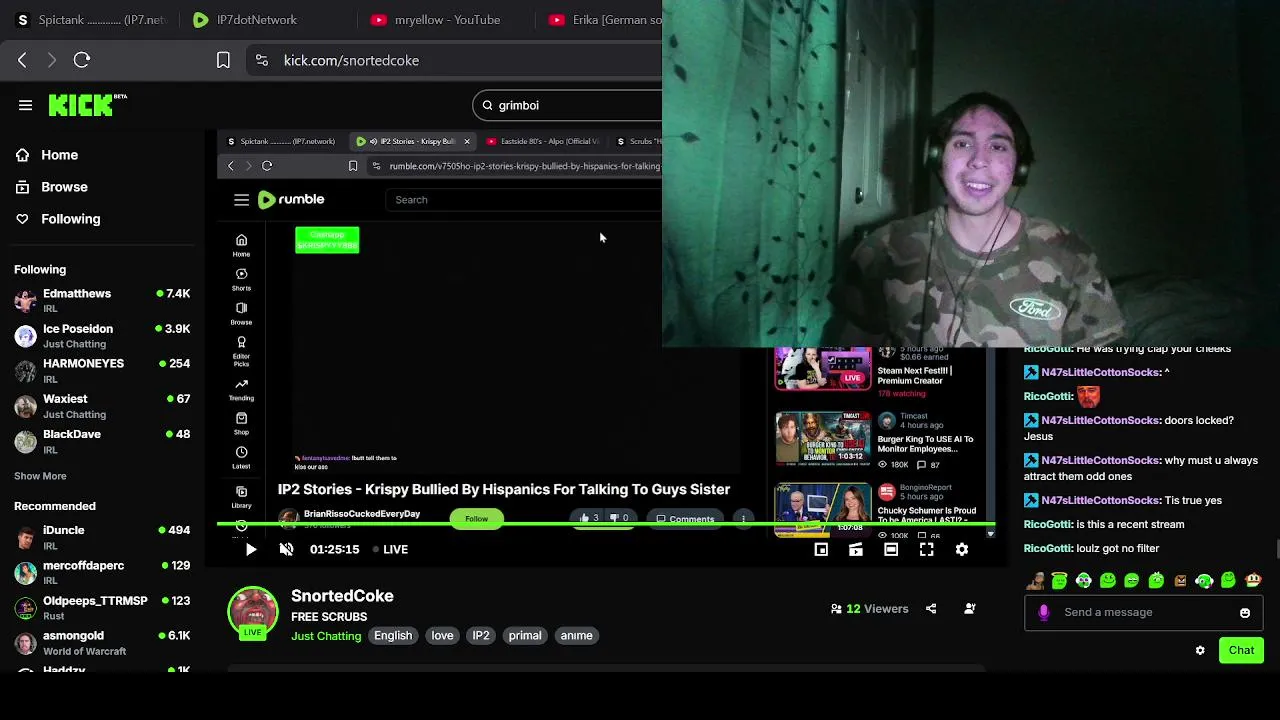Open recommended channel mercoffdaperc
1280x720 pixels.
[x=102, y=572]
